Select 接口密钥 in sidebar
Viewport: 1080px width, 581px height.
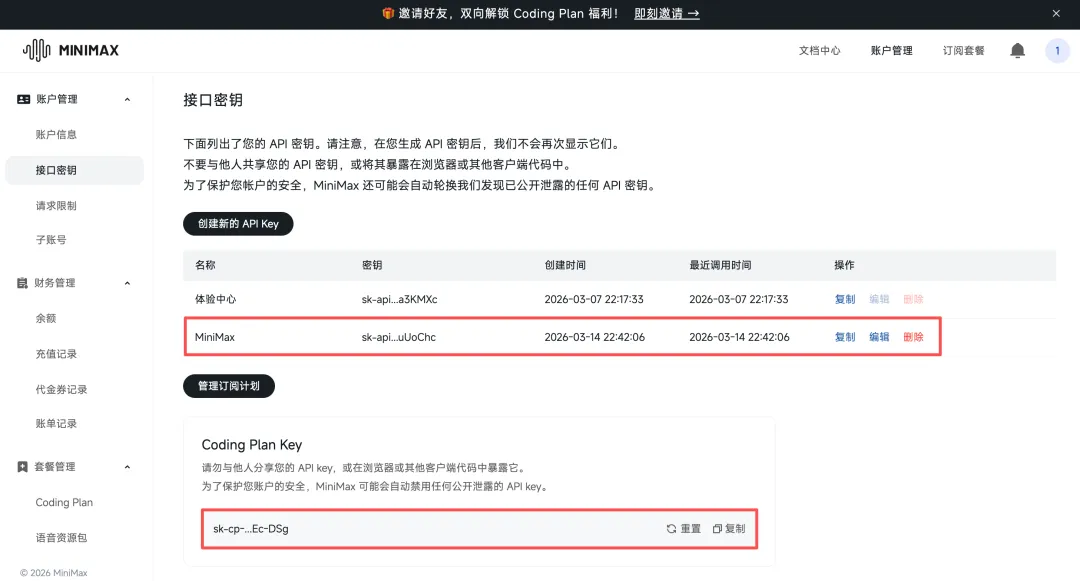[x=74, y=170]
